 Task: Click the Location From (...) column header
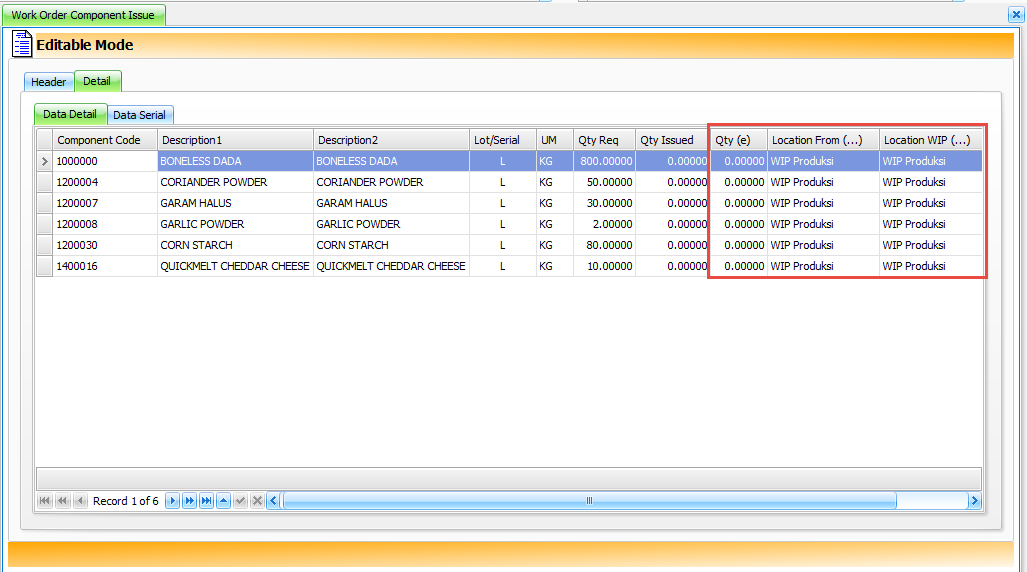pyautogui.click(x=823, y=140)
